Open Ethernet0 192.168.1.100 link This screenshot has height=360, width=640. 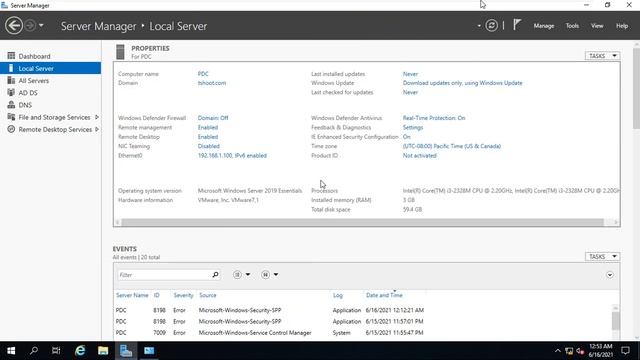click(x=232, y=156)
